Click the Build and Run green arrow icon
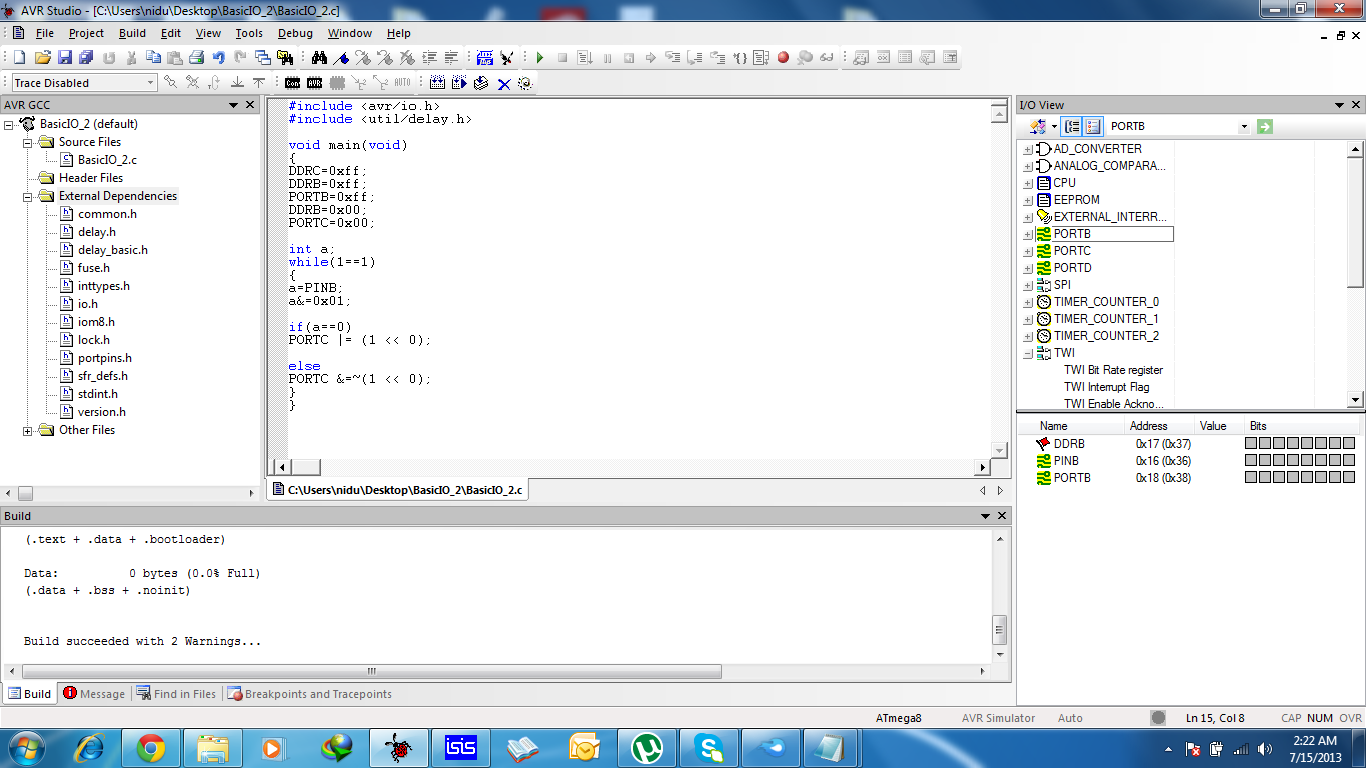Viewport: 1366px width, 768px height. coord(459,83)
